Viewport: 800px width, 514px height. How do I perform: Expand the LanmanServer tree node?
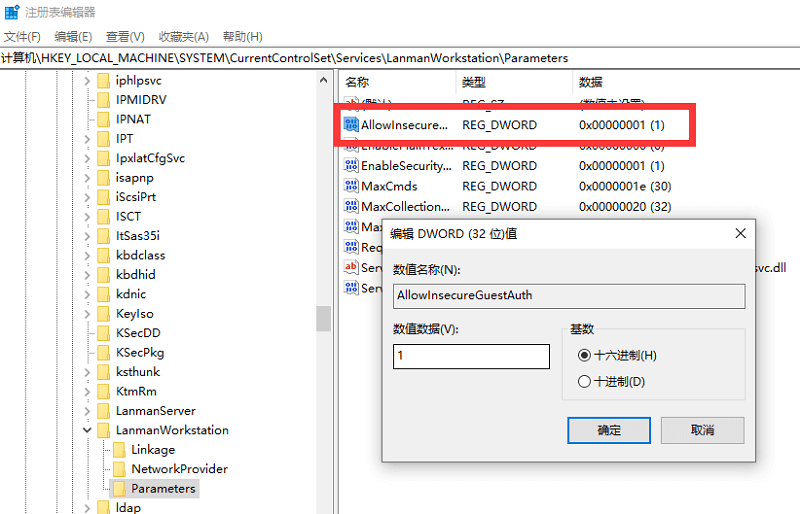pos(87,411)
